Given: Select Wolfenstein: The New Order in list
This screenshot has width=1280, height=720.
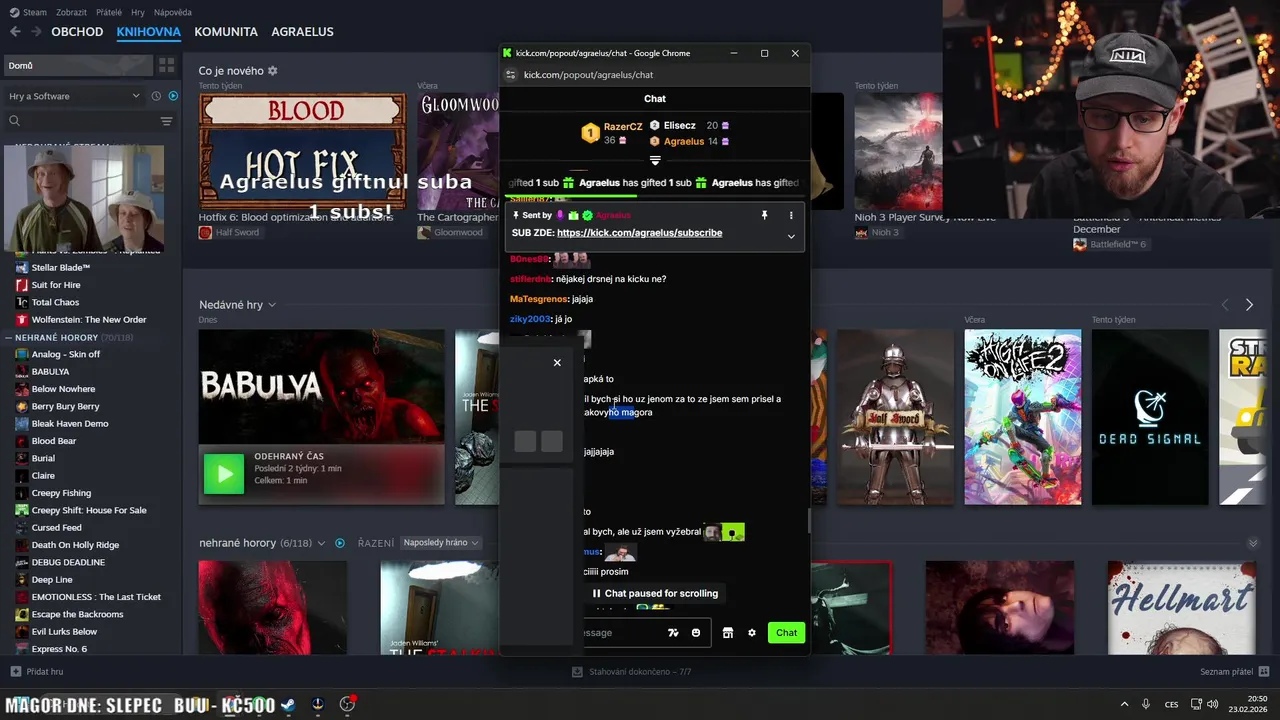Looking at the screenshot, I should click(x=90, y=320).
